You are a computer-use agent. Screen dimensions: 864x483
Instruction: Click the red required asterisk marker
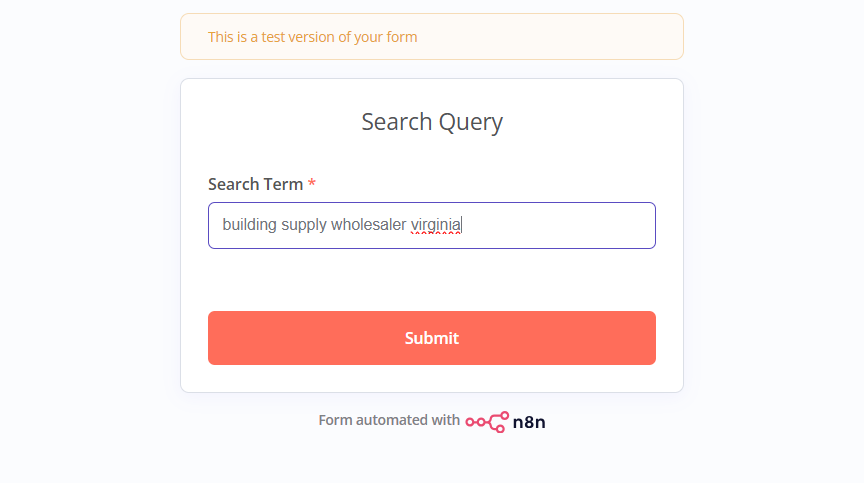(312, 182)
